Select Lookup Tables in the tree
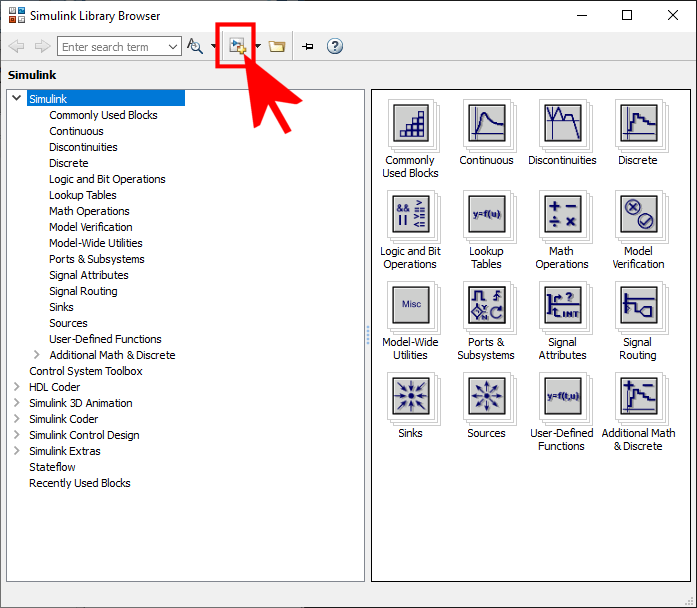The width and height of the screenshot is (697, 608). [83, 195]
